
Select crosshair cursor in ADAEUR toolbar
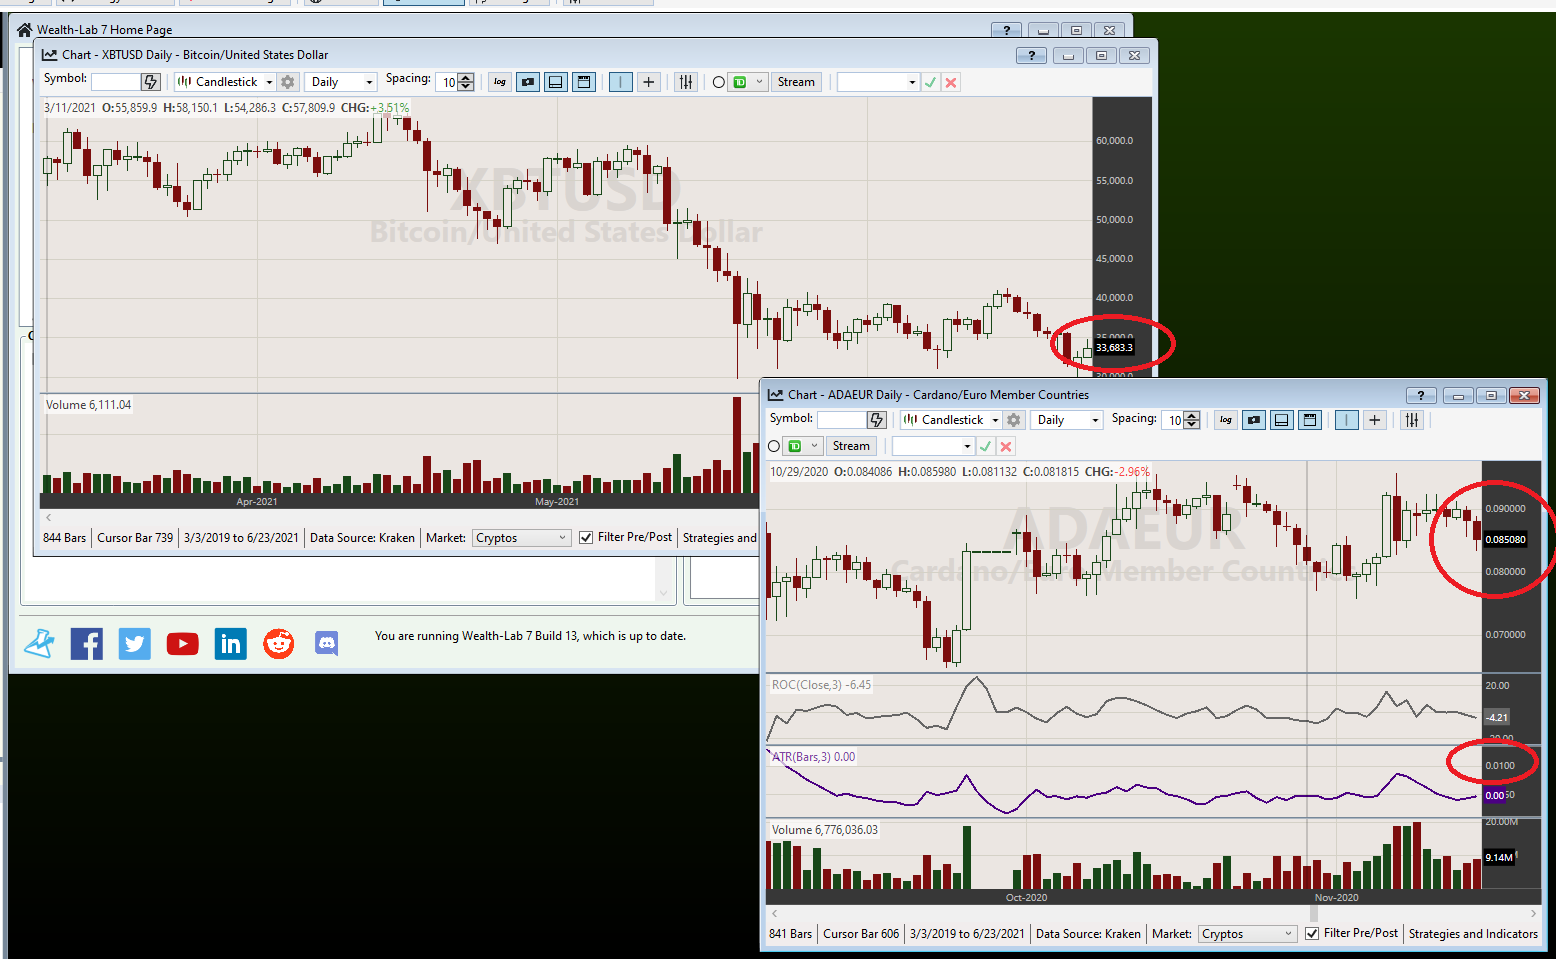(x=1375, y=420)
